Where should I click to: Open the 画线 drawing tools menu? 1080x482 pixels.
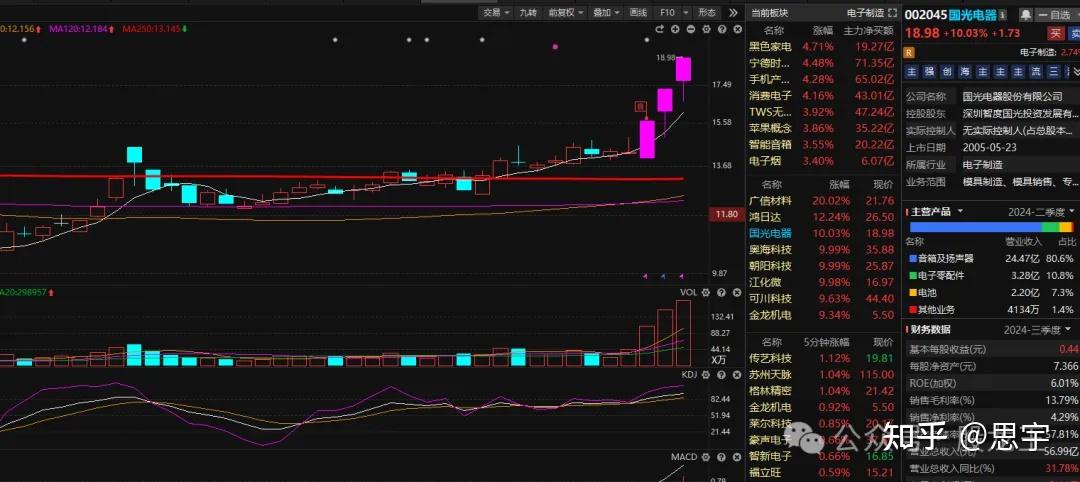pyautogui.click(x=639, y=13)
